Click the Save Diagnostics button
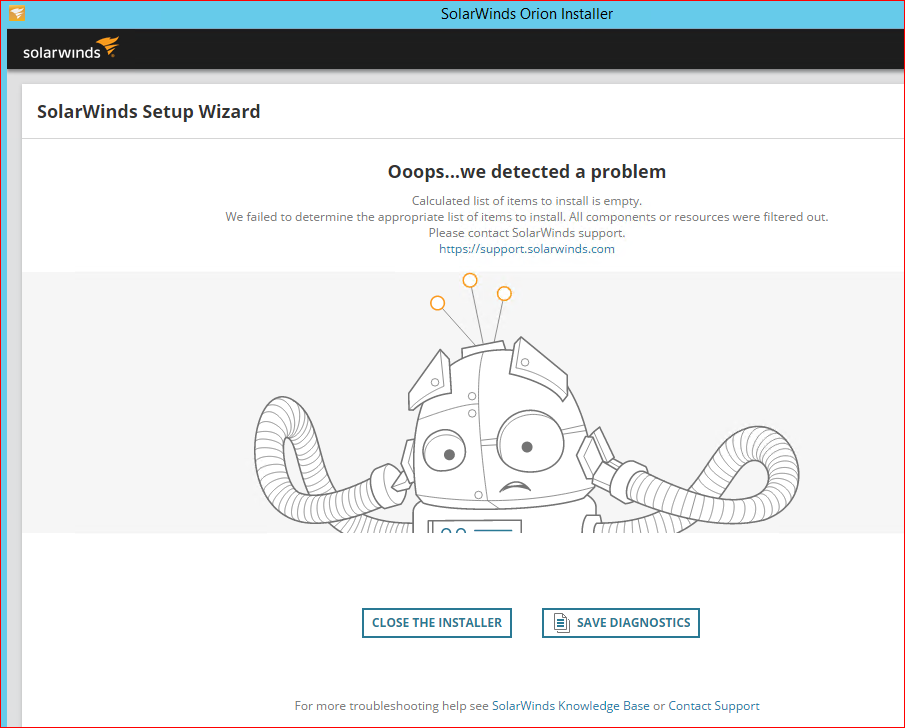 tap(621, 623)
